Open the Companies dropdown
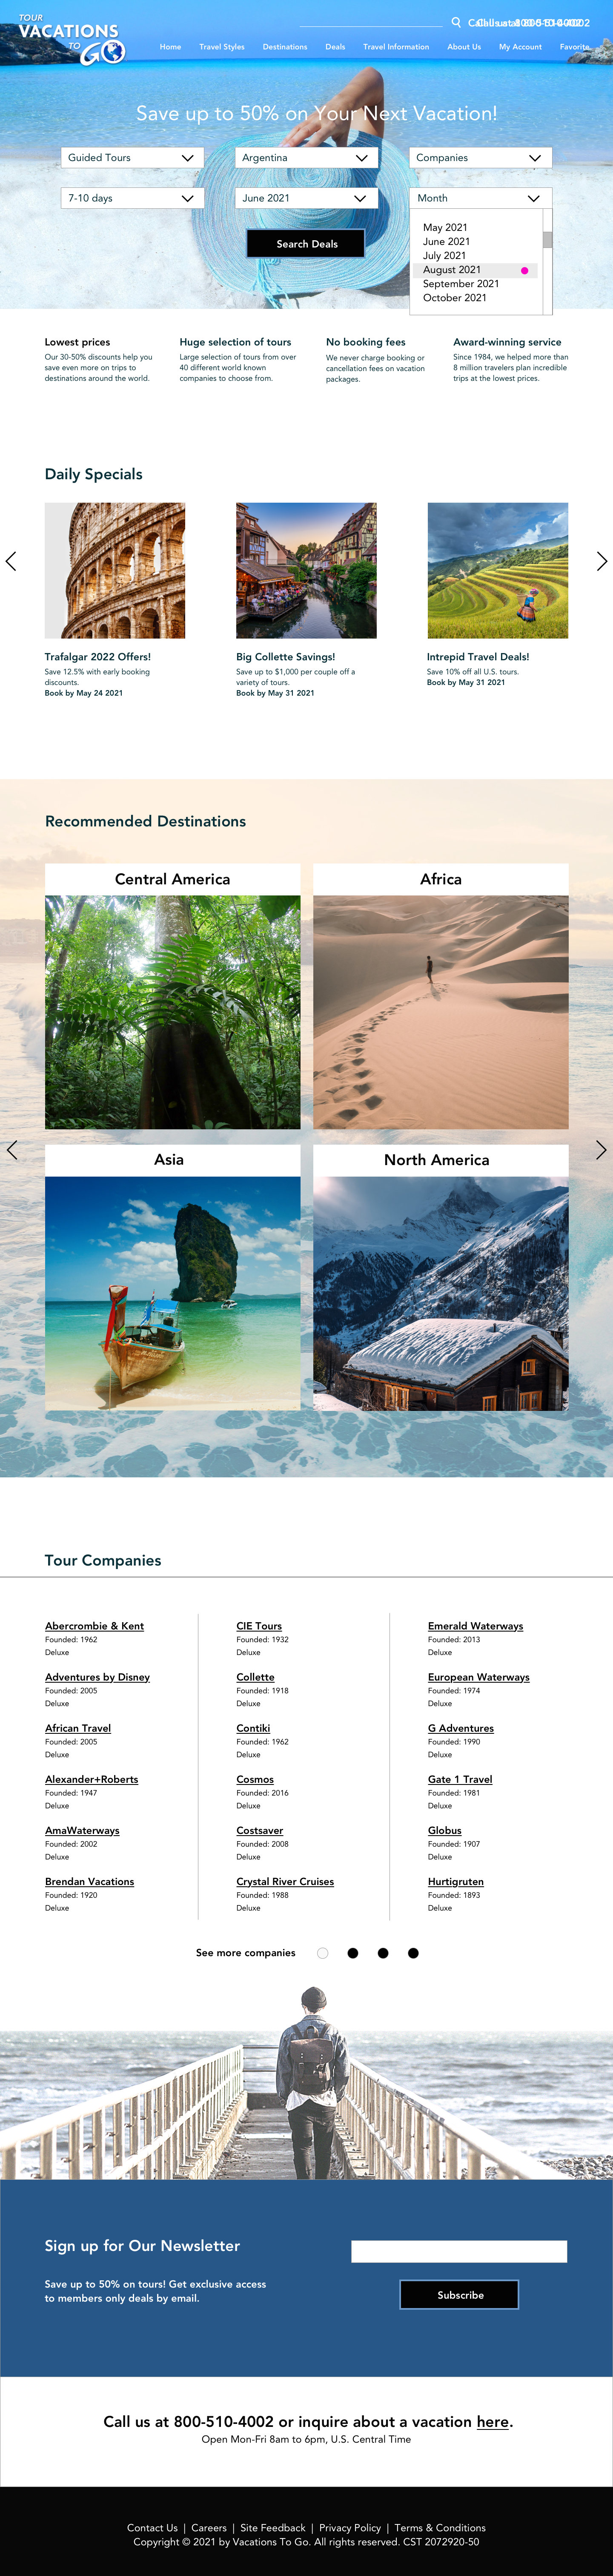Image resolution: width=613 pixels, height=2576 pixels. 480,158
